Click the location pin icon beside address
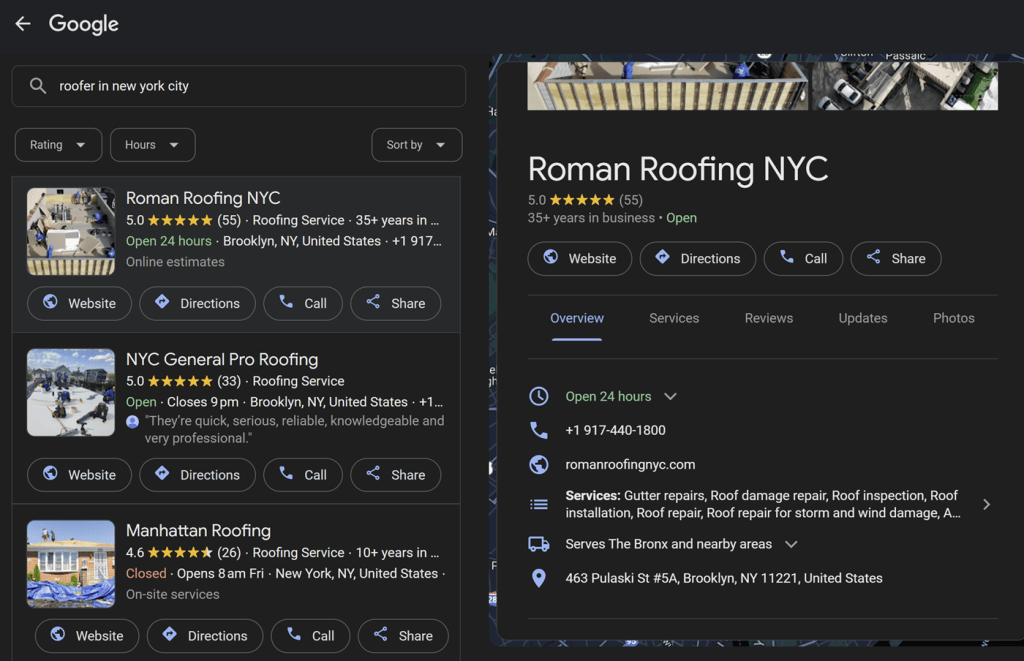 coord(539,578)
